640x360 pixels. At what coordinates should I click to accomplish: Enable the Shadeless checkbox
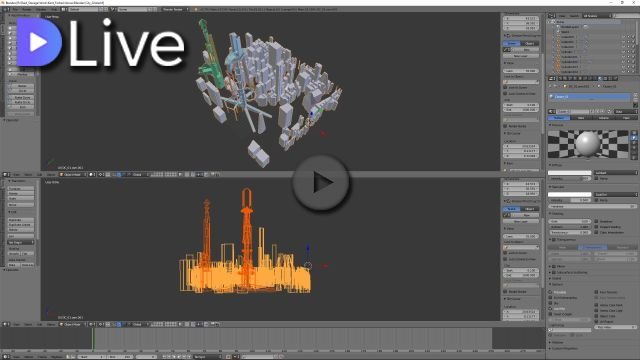596,221
